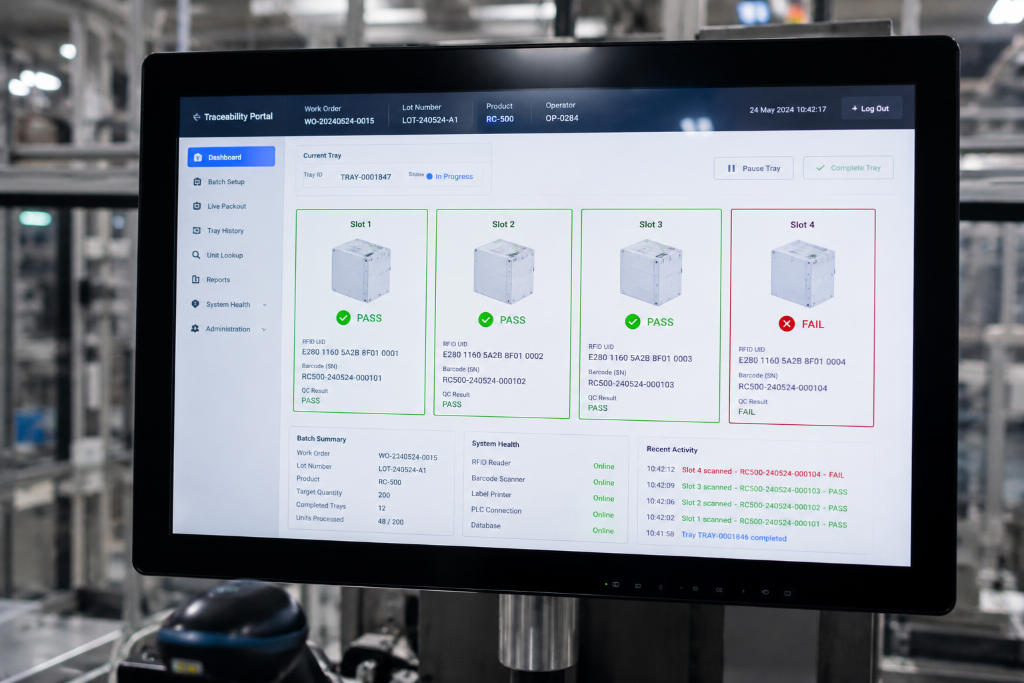The height and width of the screenshot is (683, 1024).
Task: Click the Slot 4 box thumbnail
Action: coord(803,274)
